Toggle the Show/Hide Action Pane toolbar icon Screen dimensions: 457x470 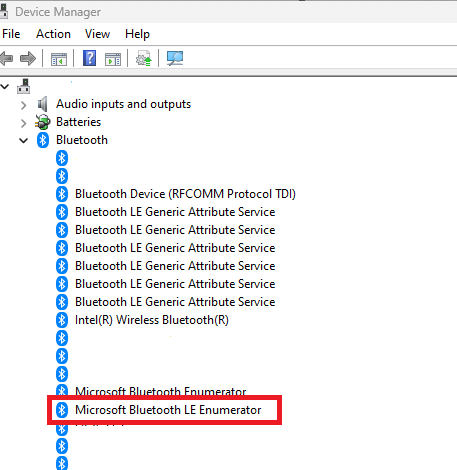113,59
